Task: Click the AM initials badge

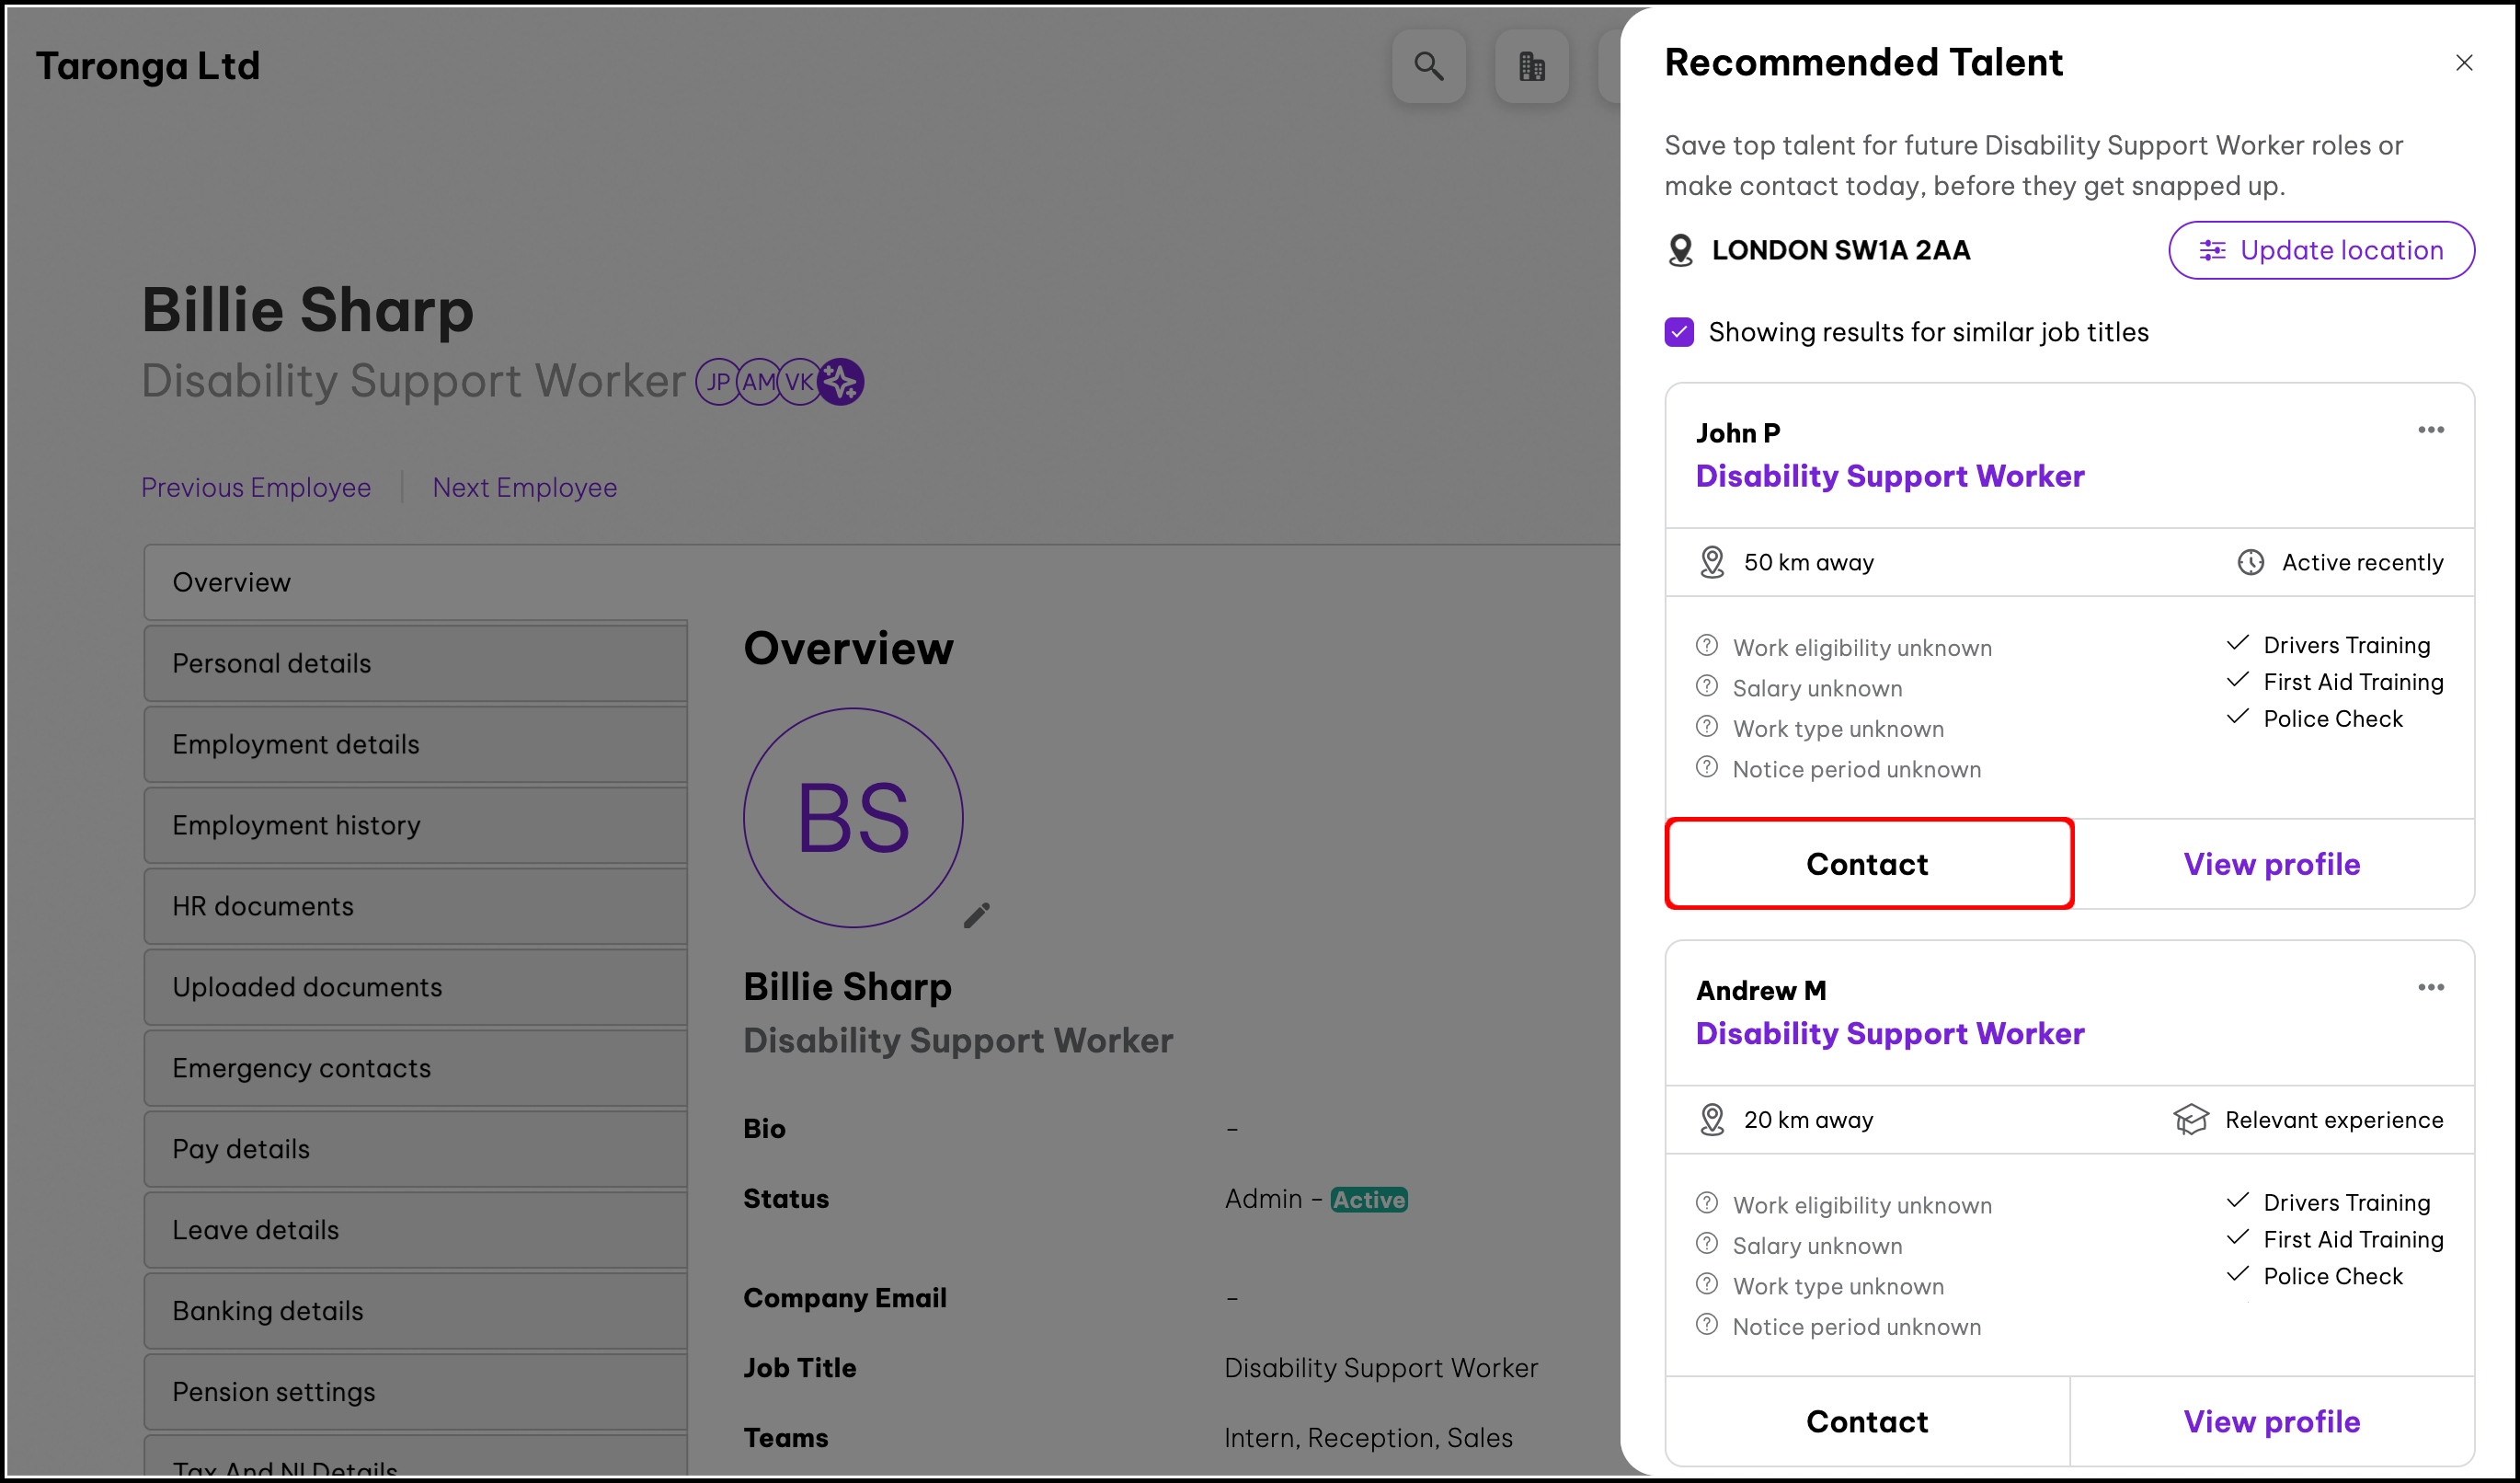Action: (758, 381)
